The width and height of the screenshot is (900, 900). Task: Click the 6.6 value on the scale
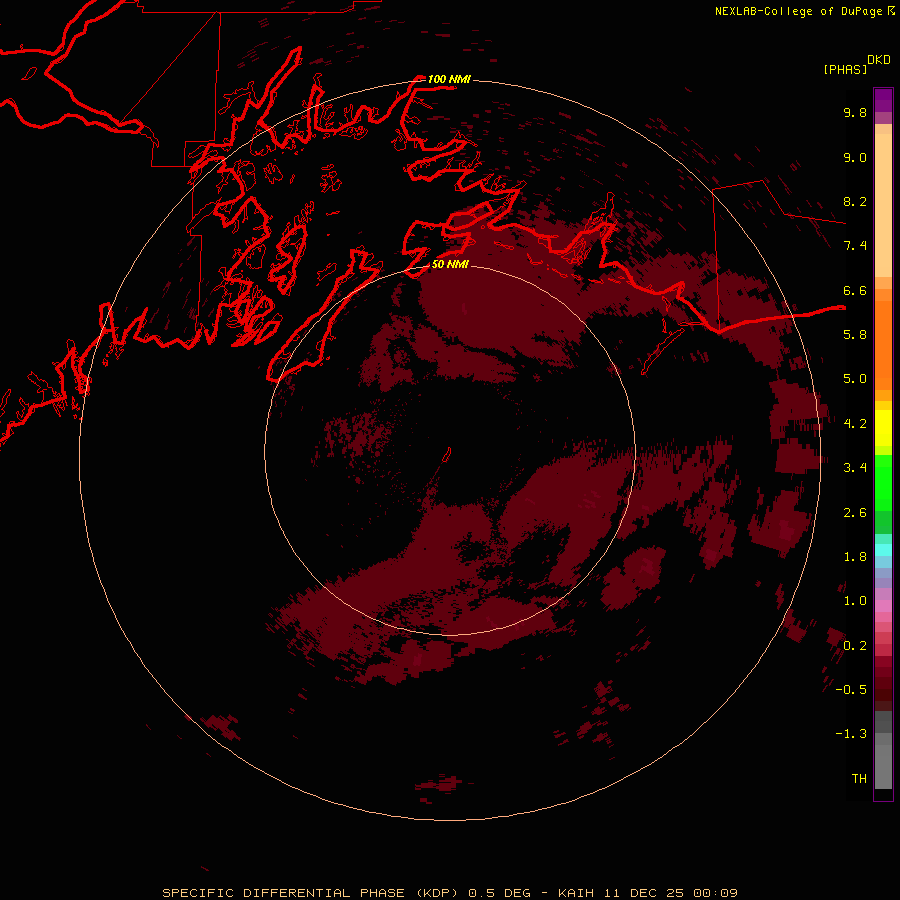(855, 290)
